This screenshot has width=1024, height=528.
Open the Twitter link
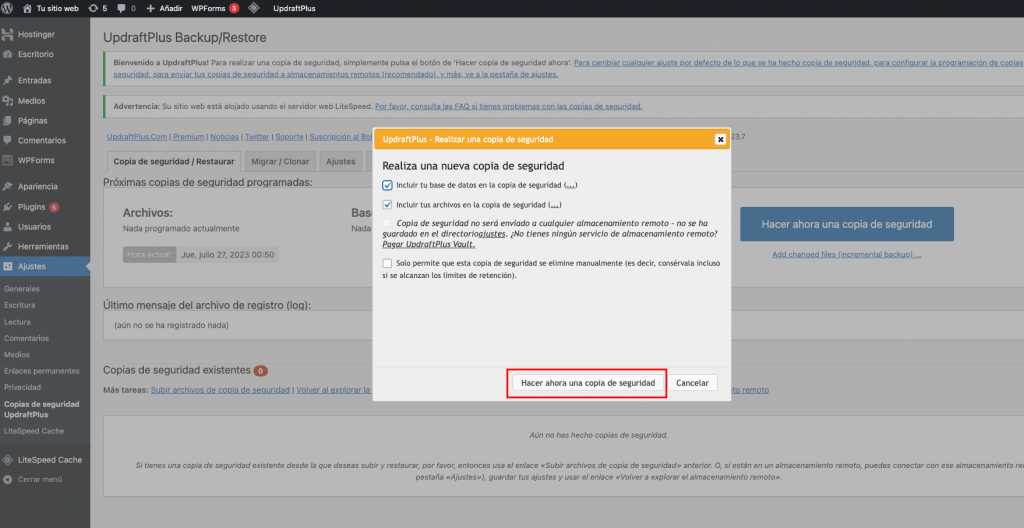pos(257,137)
